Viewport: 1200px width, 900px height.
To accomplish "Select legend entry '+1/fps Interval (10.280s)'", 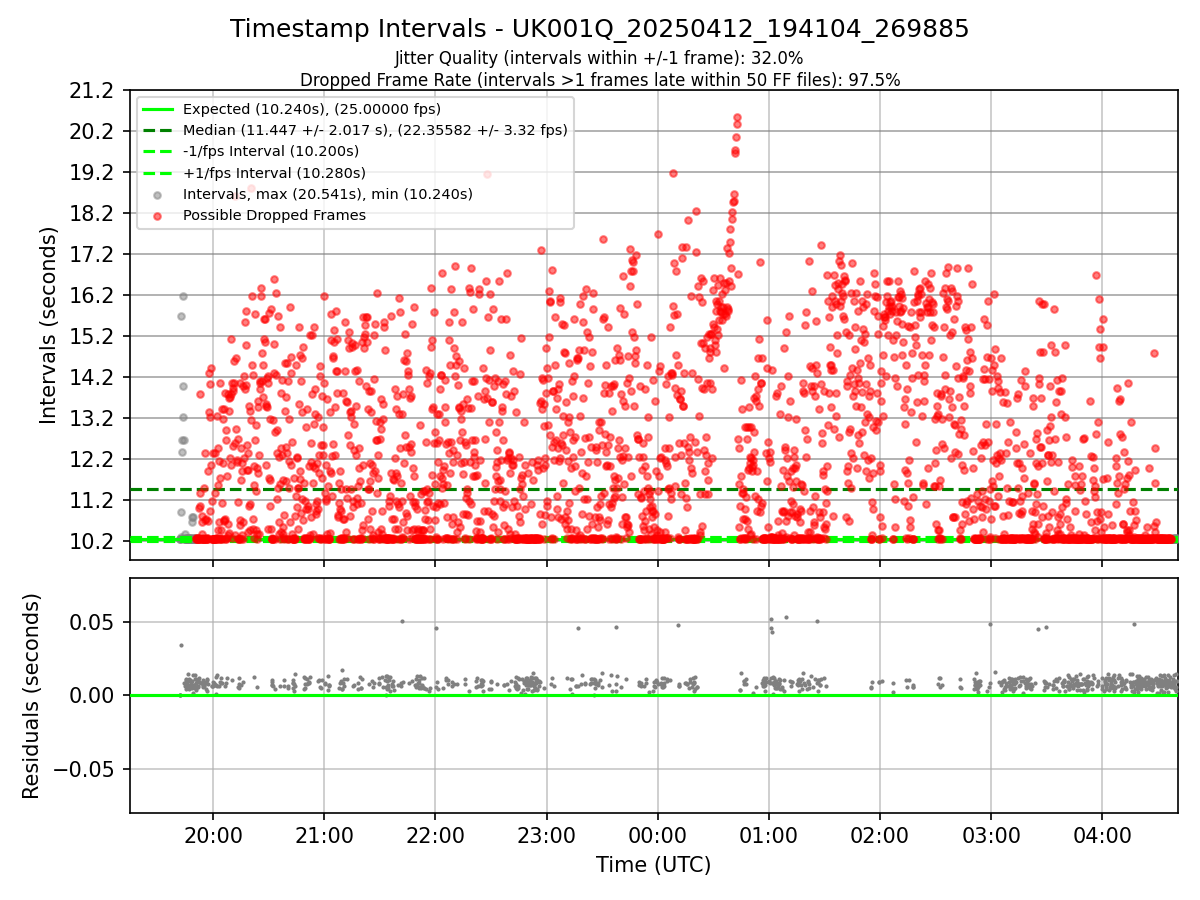I will pyautogui.click(x=272, y=172).
